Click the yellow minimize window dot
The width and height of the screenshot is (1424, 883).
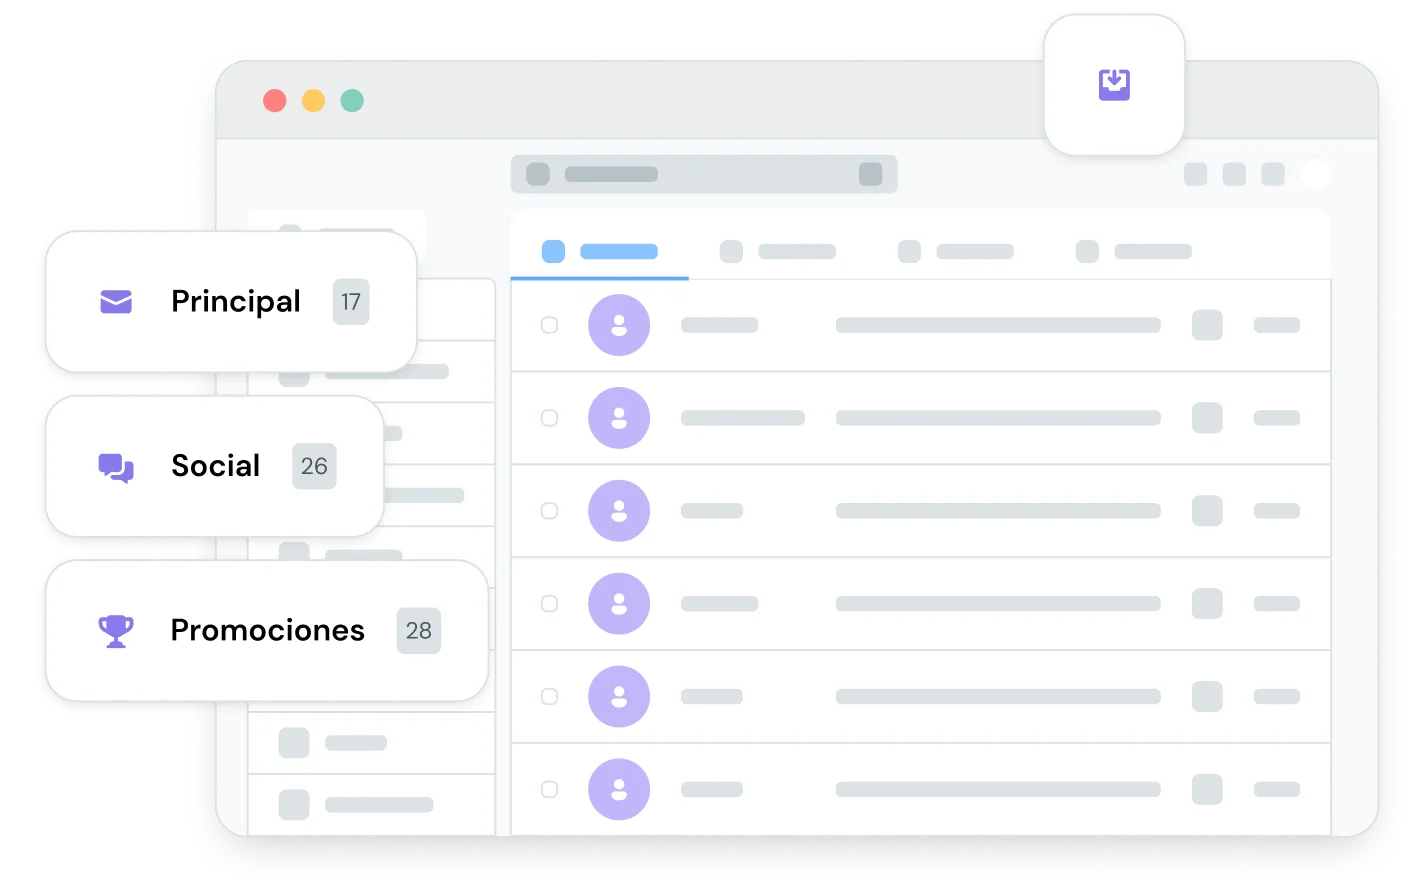[313, 101]
